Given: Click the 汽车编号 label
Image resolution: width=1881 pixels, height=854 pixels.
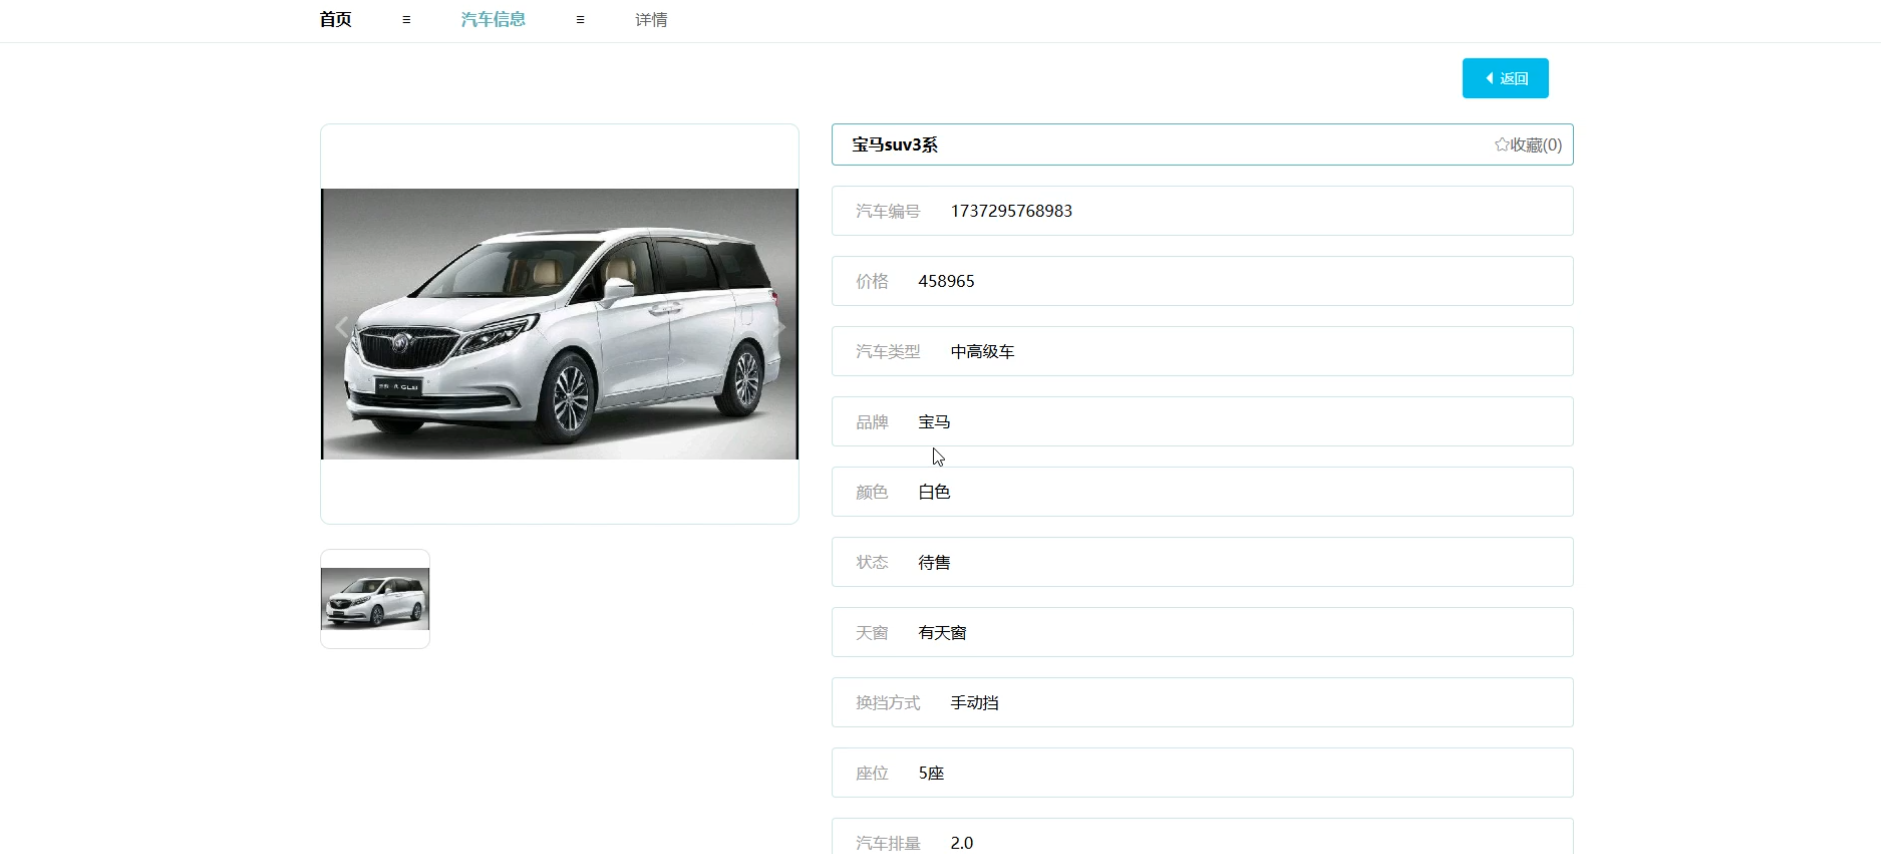Looking at the screenshot, I should coord(888,211).
